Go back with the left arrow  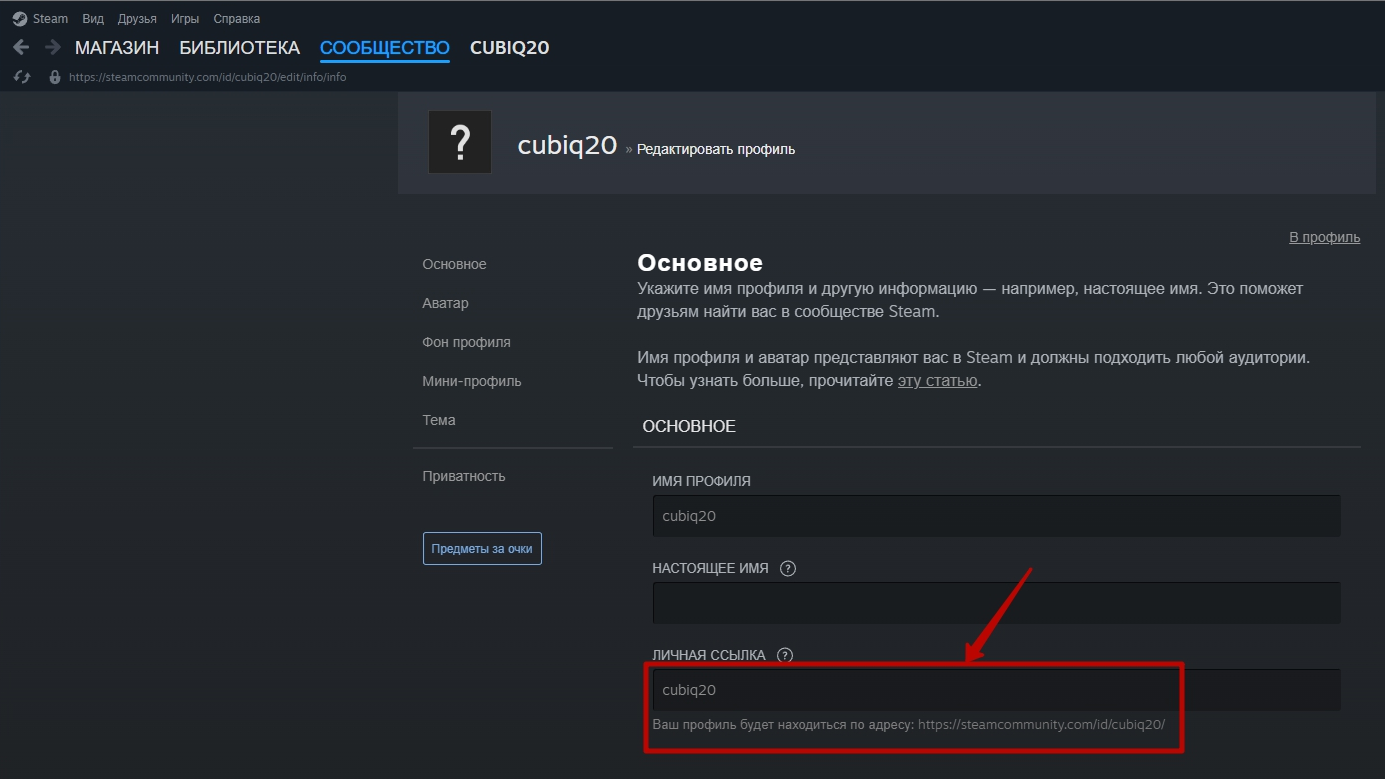click(x=21, y=47)
